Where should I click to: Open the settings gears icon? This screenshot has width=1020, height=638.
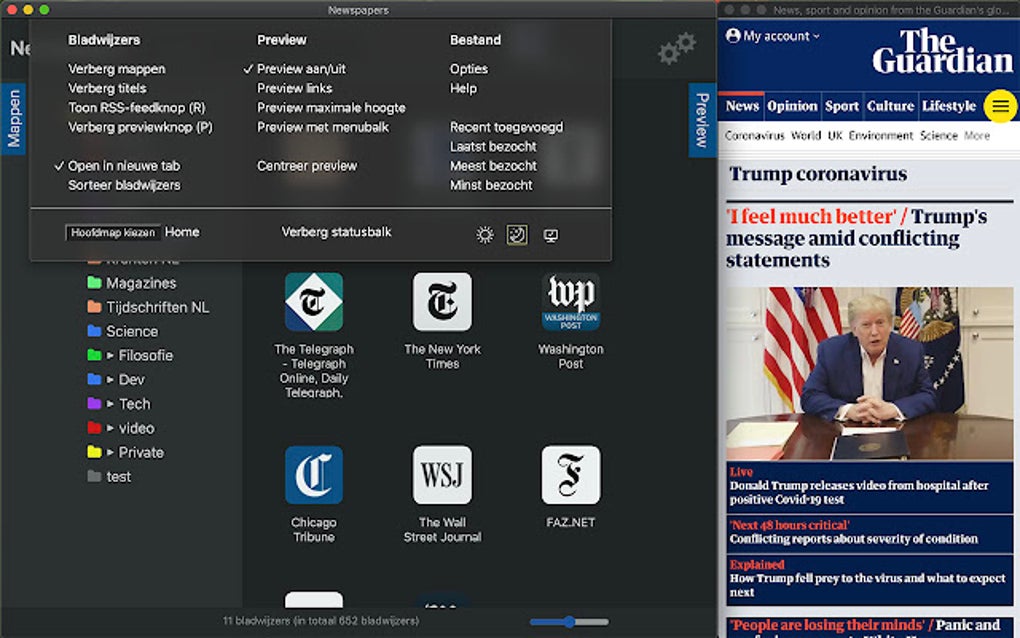(x=677, y=48)
